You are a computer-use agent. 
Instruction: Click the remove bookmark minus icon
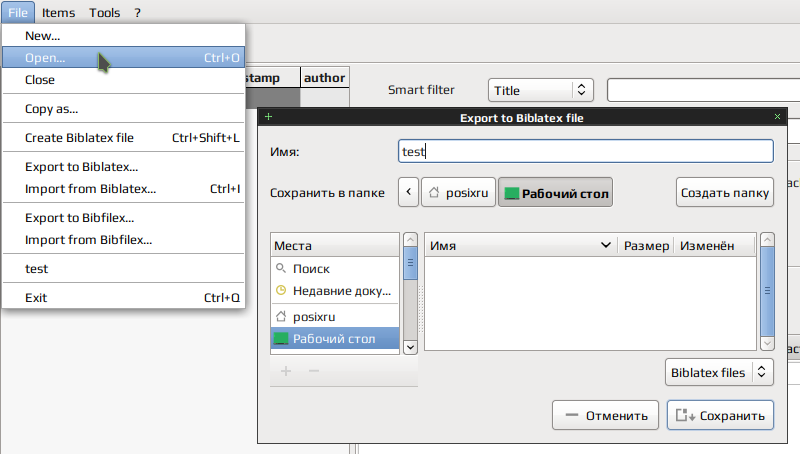pos(314,371)
